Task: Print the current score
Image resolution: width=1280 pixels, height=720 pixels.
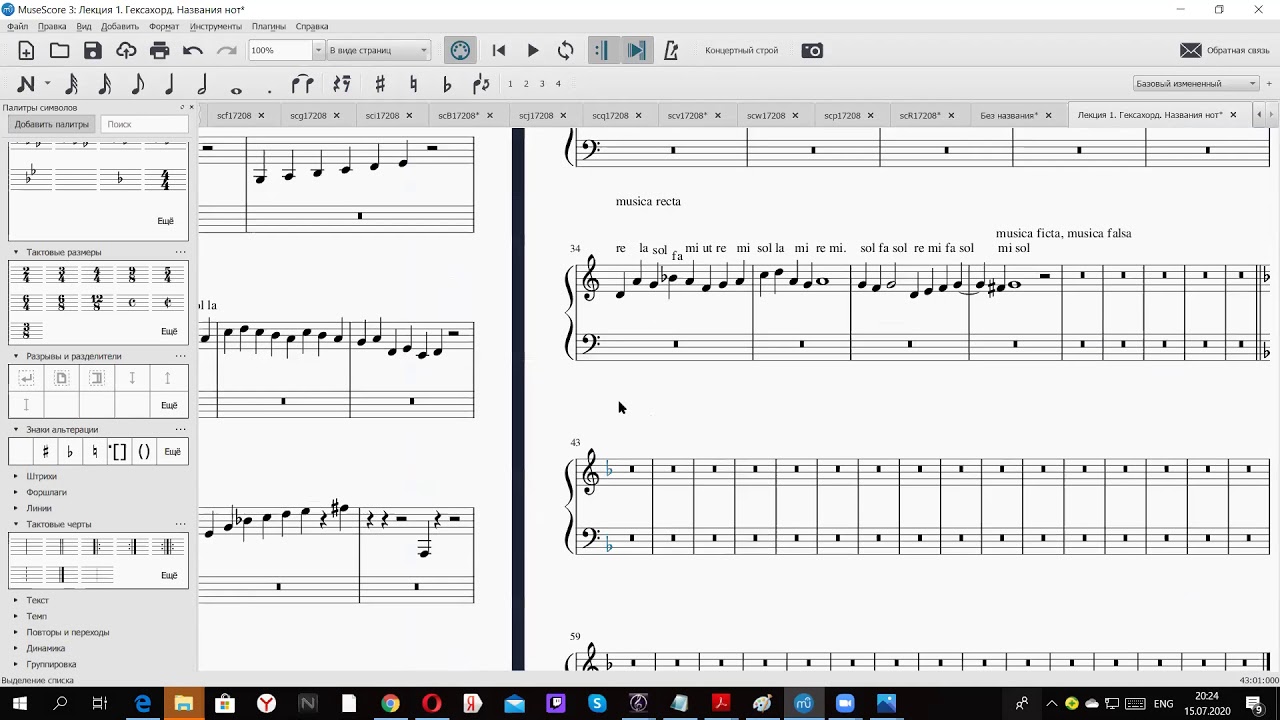Action: (x=159, y=50)
